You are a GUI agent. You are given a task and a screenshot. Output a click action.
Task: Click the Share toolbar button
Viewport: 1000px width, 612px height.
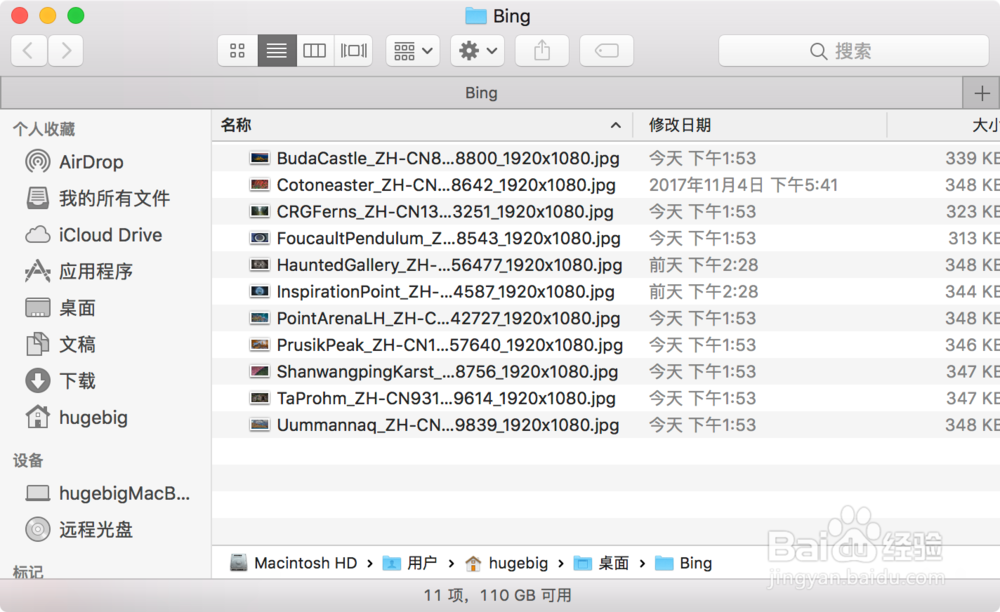542,50
